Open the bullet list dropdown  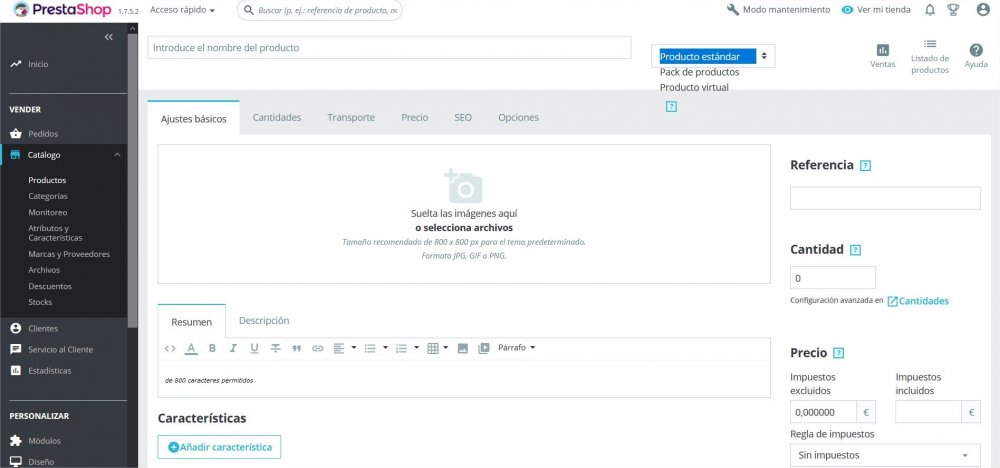[376, 348]
